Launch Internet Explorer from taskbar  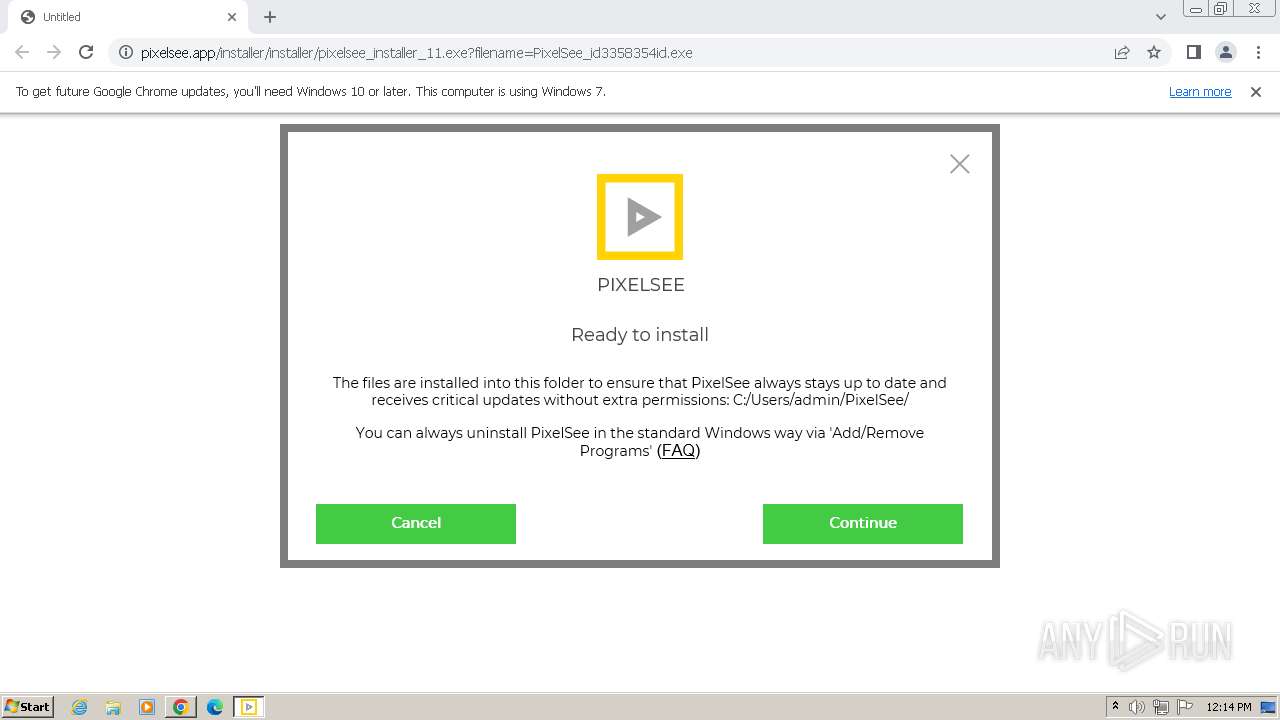point(80,707)
